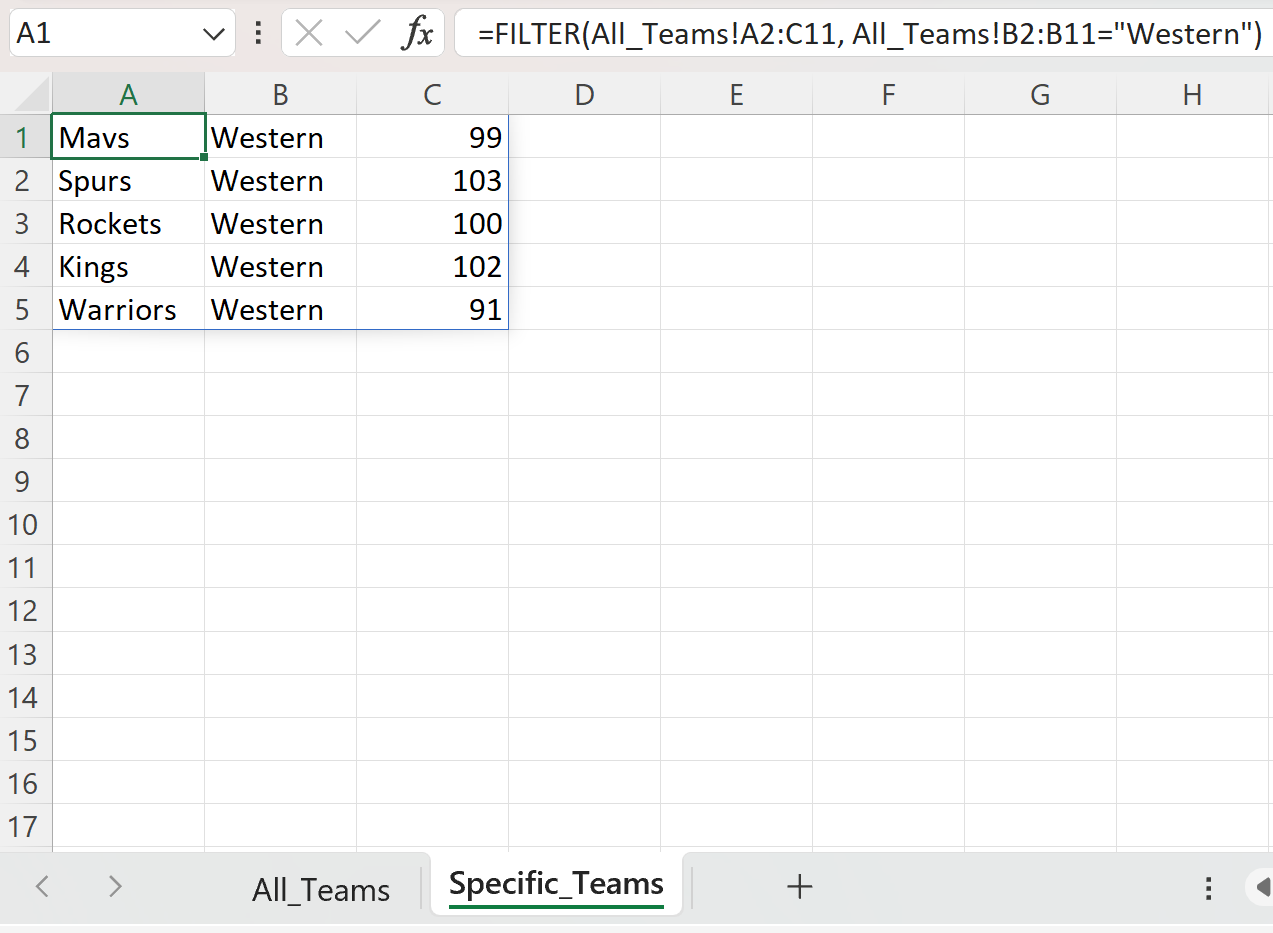The image size is (1273, 933).
Task: Click the cell containing Mavs
Action: tap(128, 137)
